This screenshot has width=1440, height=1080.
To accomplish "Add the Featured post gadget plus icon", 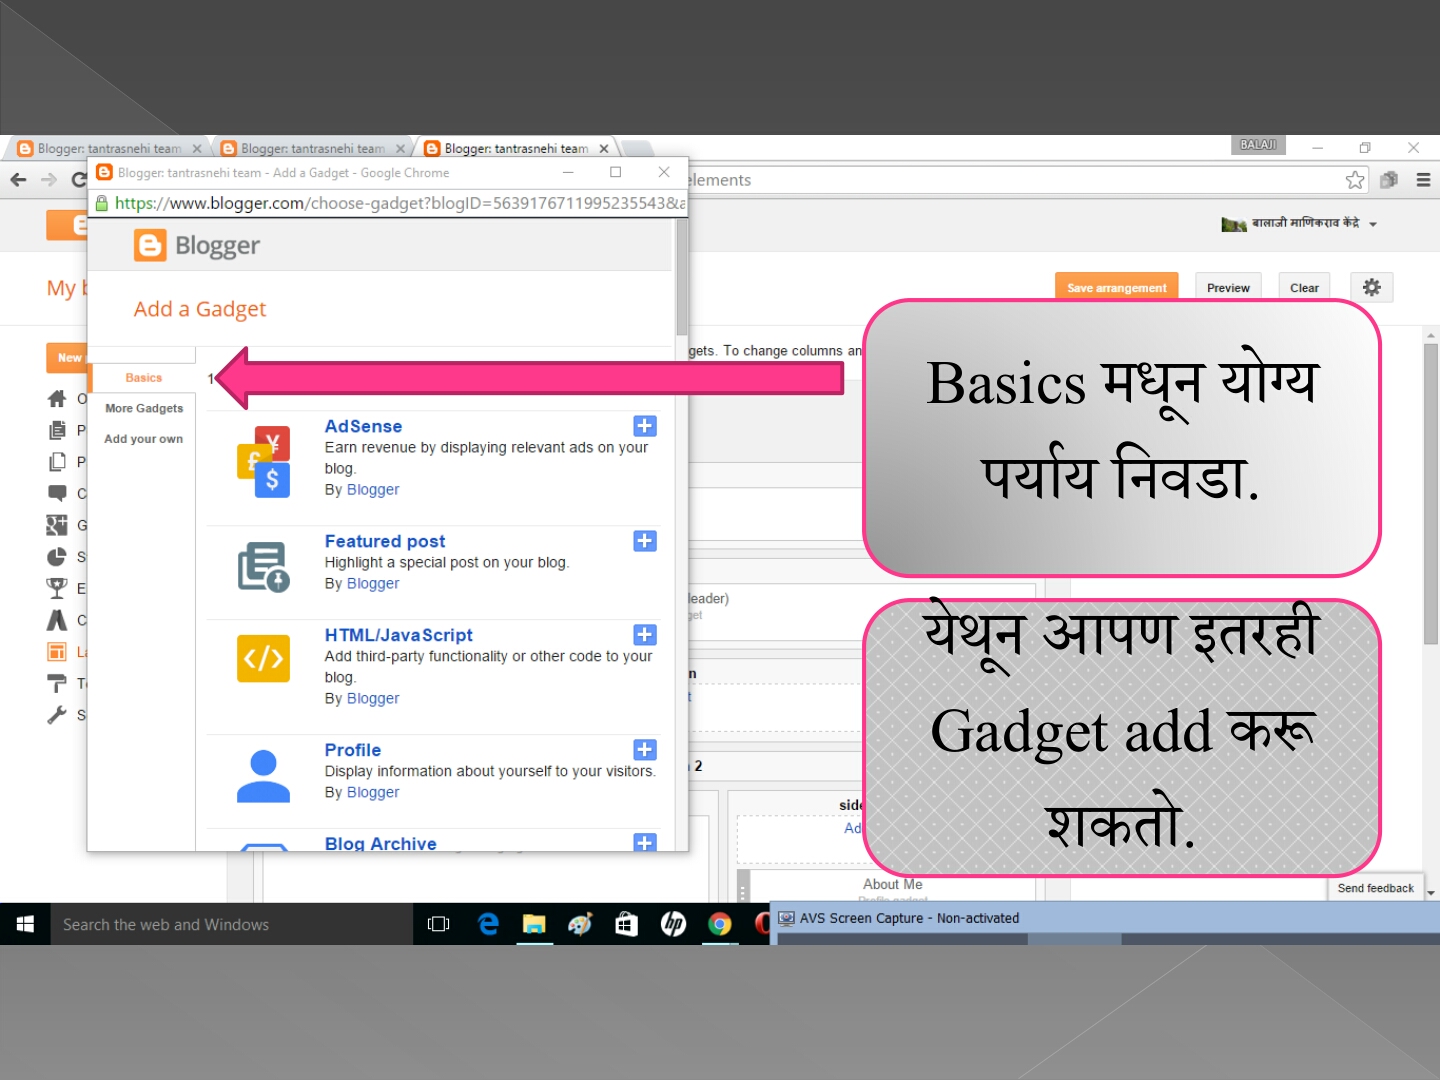I will [645, 541].
